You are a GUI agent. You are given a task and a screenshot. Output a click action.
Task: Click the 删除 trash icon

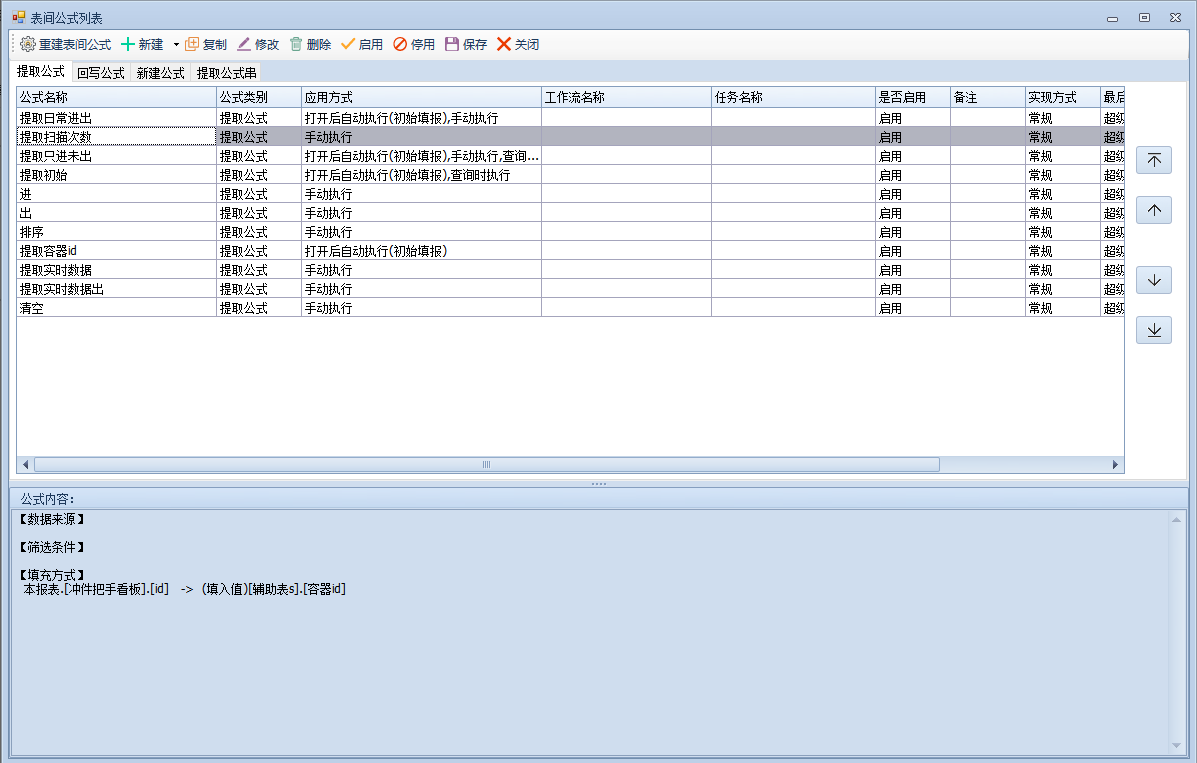pyautogui.click(x=296, y=45)
